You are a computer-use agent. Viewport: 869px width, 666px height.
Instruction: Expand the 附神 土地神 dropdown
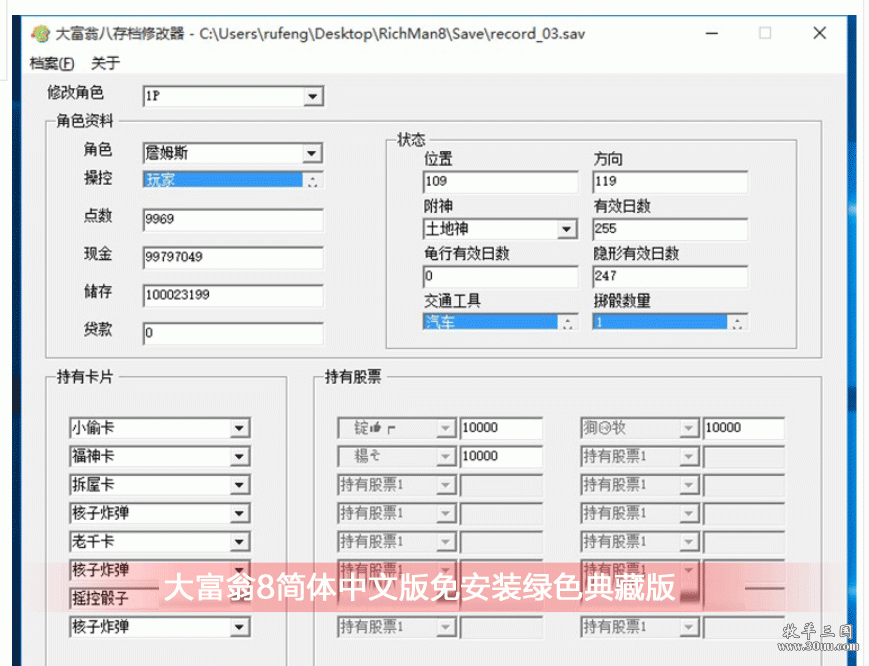[566, 229]
